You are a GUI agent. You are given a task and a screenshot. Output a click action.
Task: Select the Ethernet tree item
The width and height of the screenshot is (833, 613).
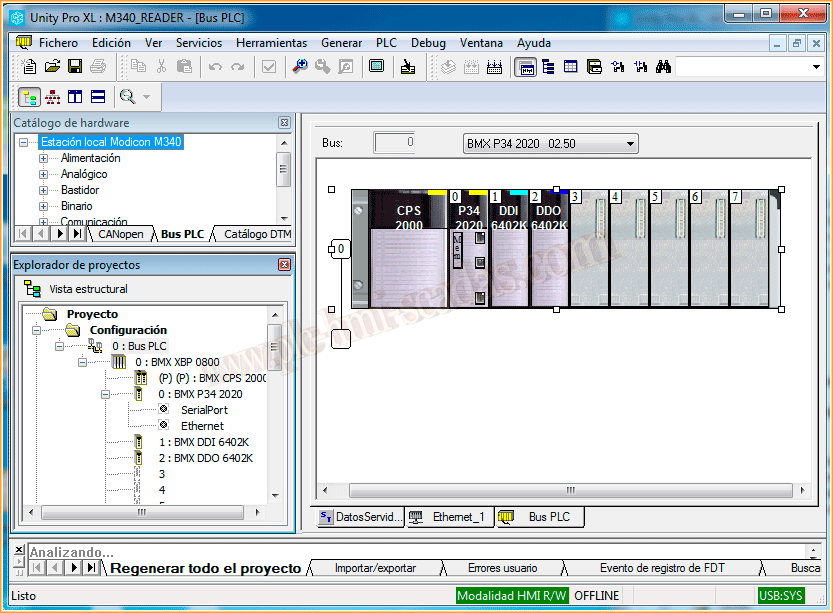point(202,426)
